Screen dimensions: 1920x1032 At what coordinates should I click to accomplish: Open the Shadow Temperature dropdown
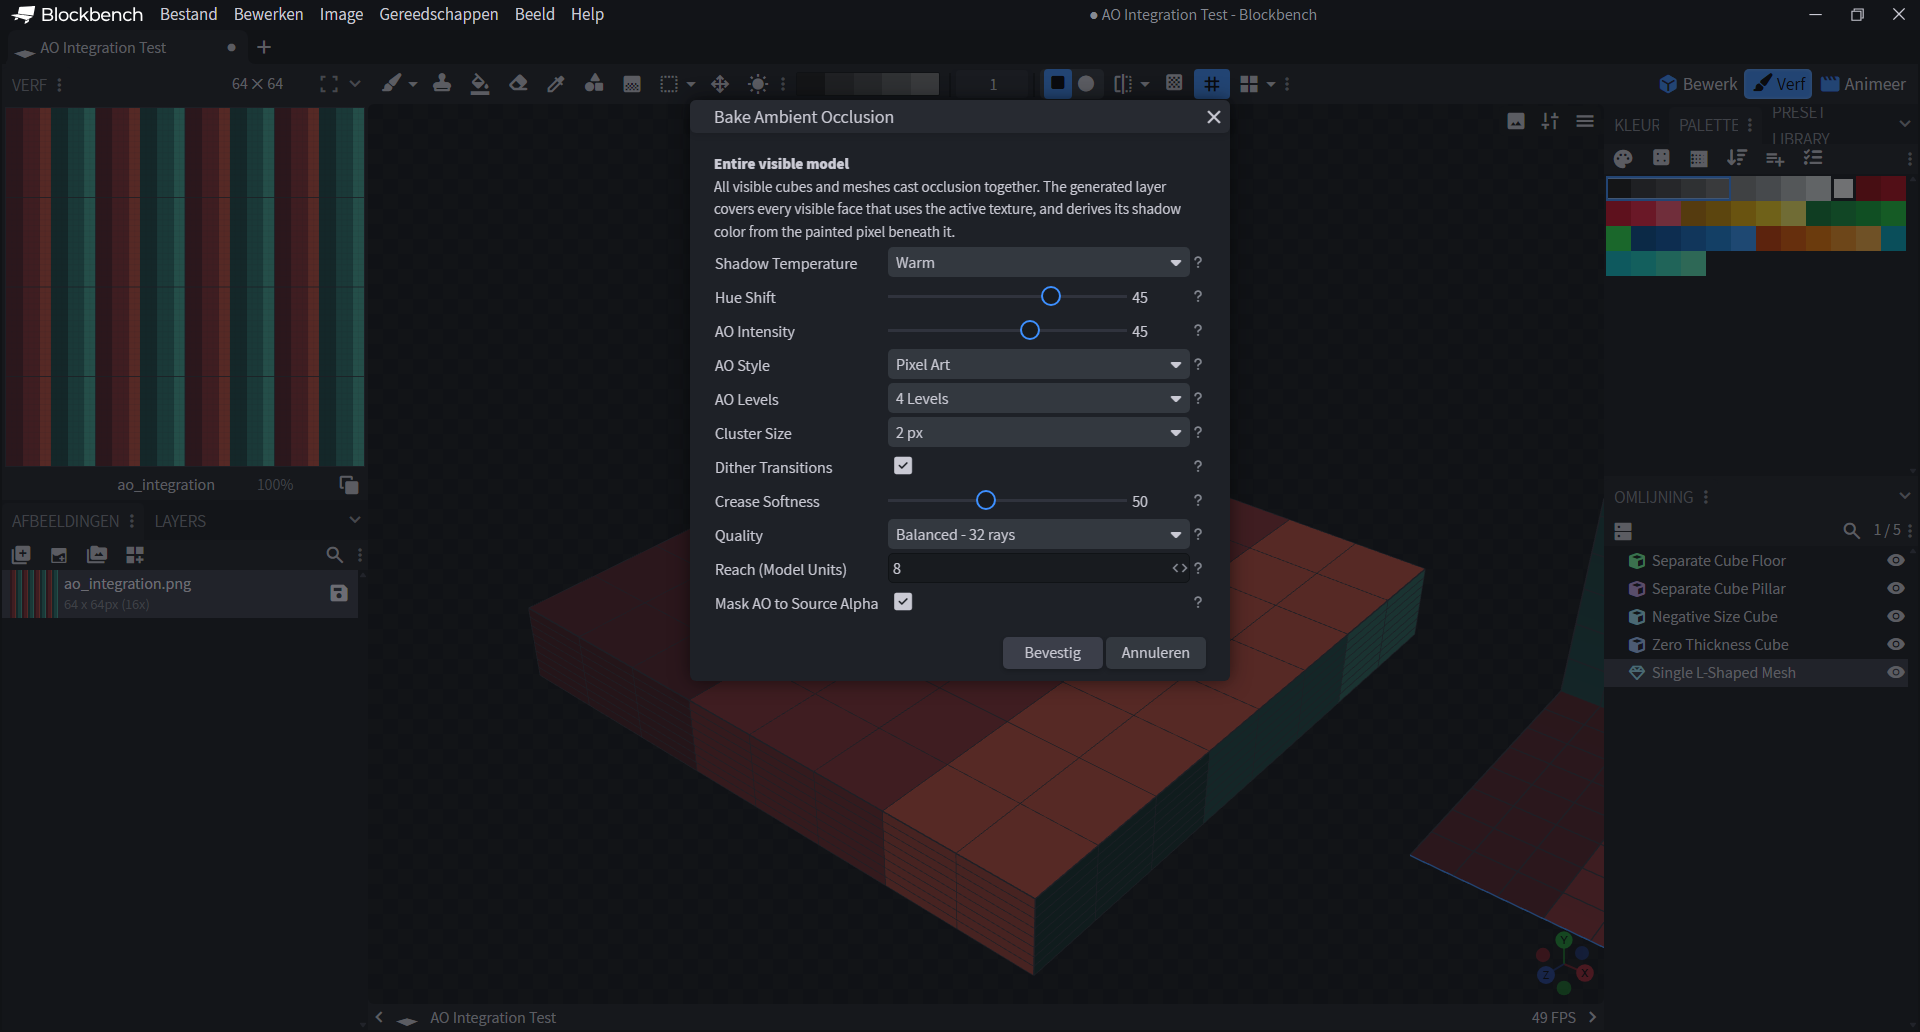pyautogui.click(x=1038, y=263)
